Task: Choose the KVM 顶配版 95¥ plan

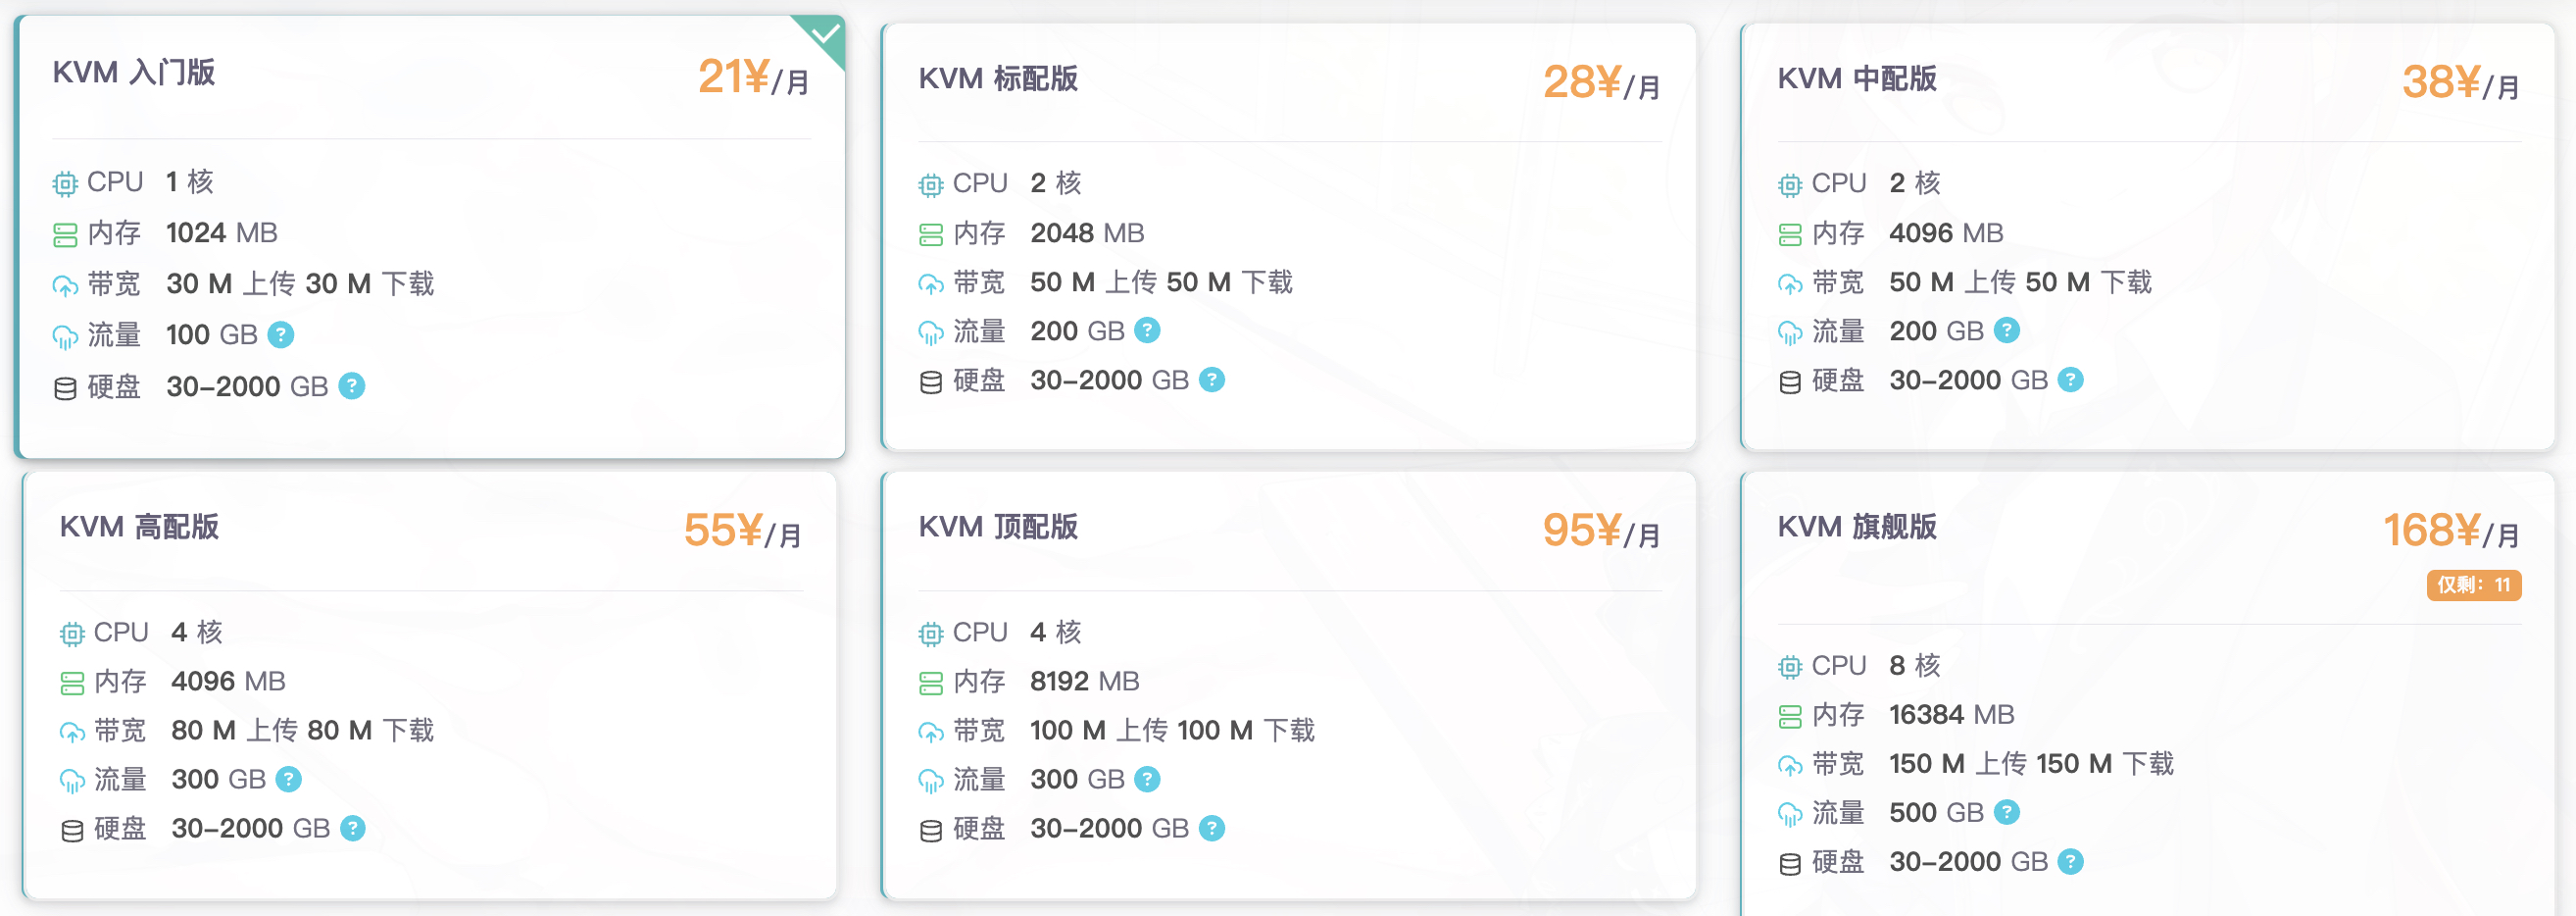Action: click(x=1288, y=686)
